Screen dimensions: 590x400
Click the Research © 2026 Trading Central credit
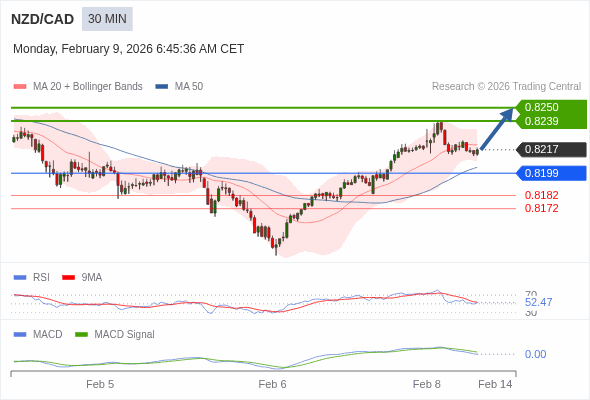506,87
